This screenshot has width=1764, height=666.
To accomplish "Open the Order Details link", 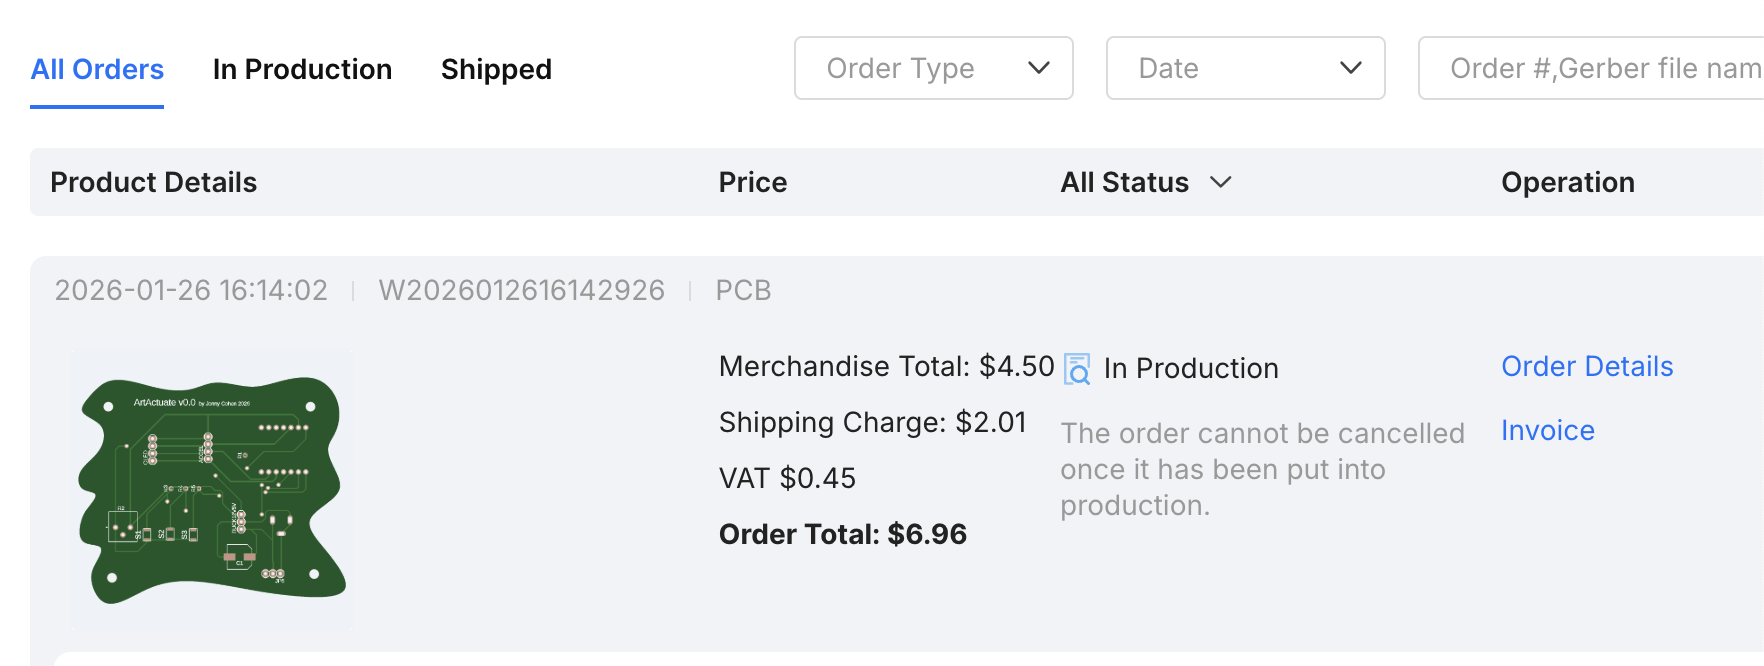I will (1587, 366).
